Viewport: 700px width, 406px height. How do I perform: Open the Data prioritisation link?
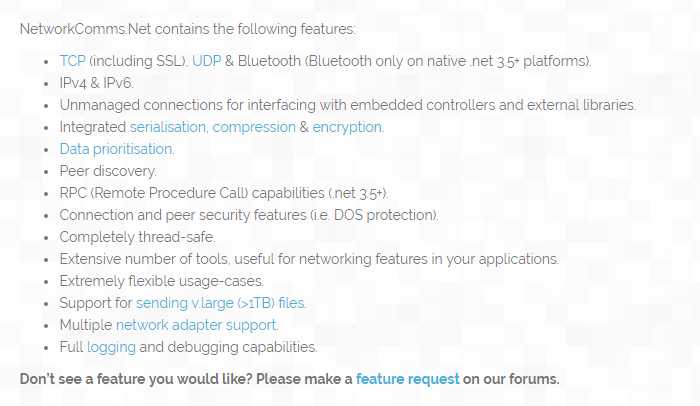tap(117, 149)
